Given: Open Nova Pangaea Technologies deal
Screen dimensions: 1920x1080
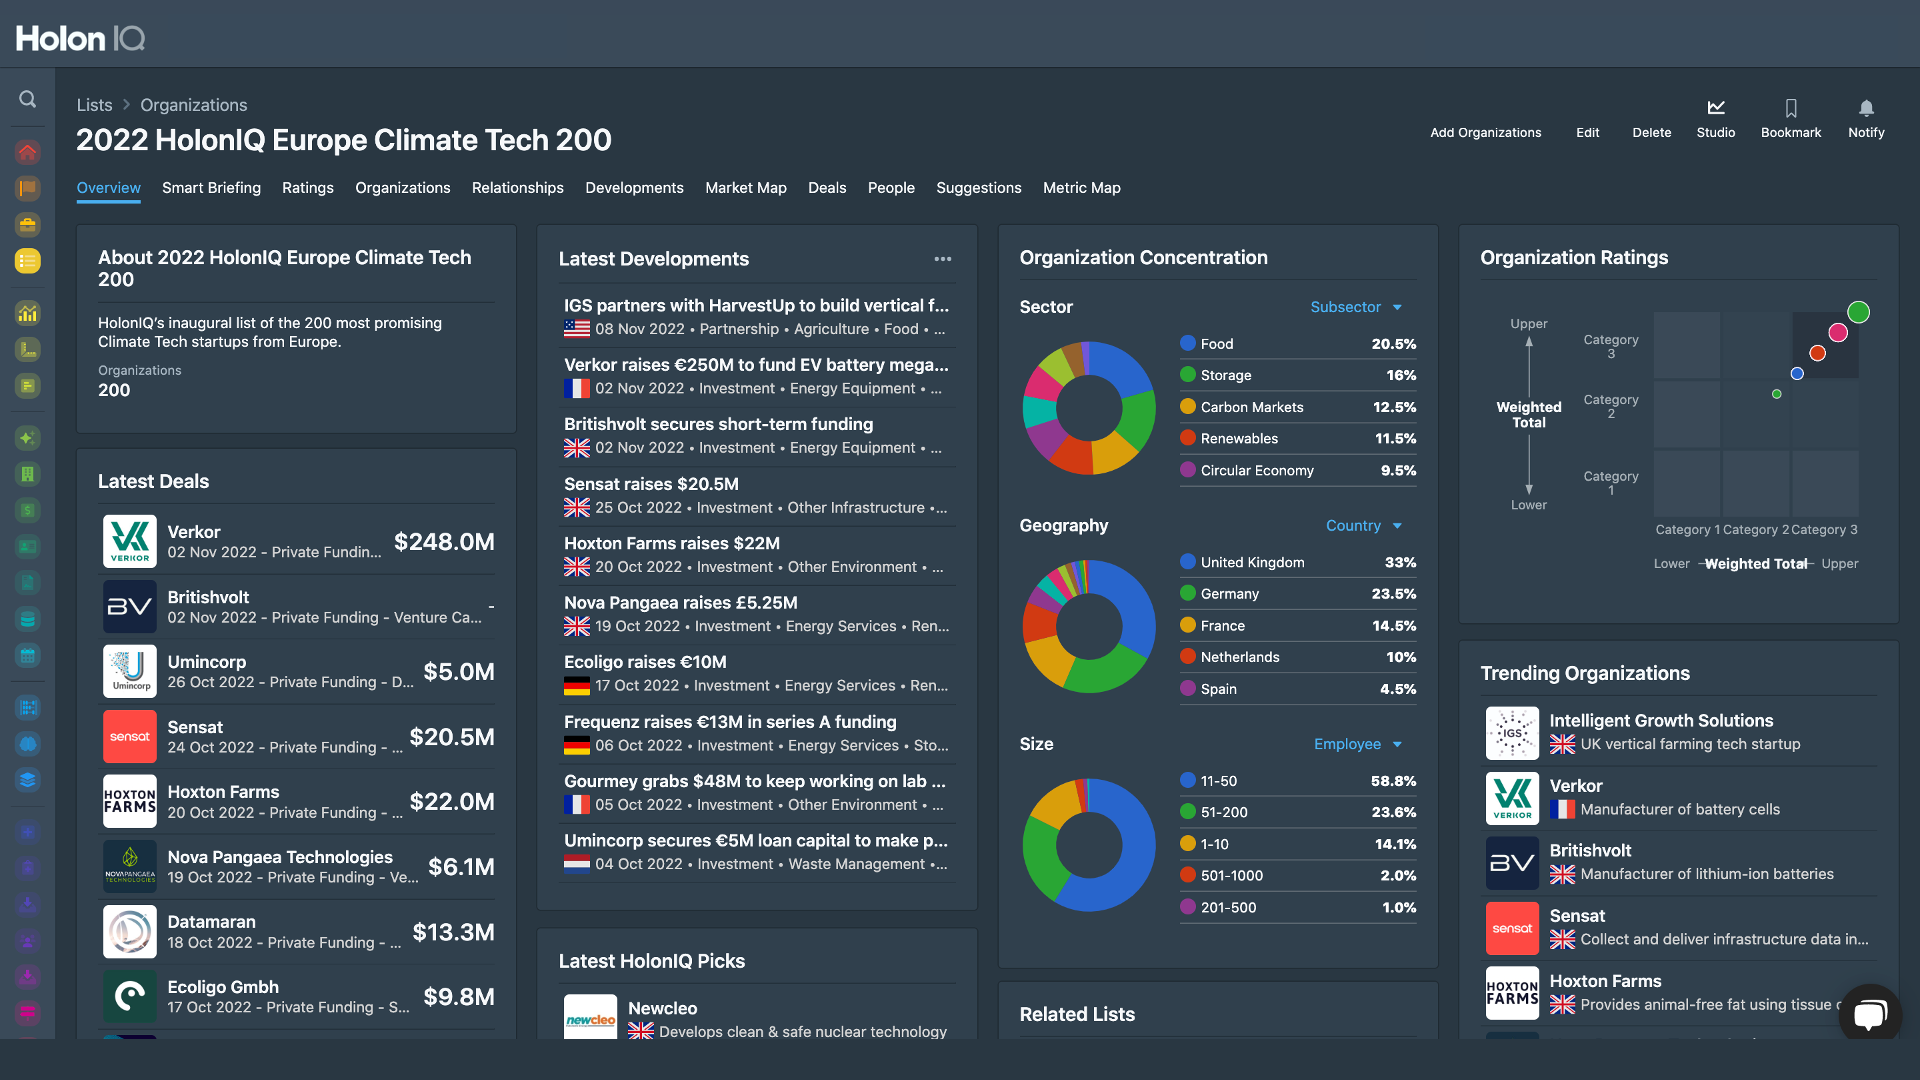Looking at the screenshot, I should pyautogui.click(x=298, y=866).
